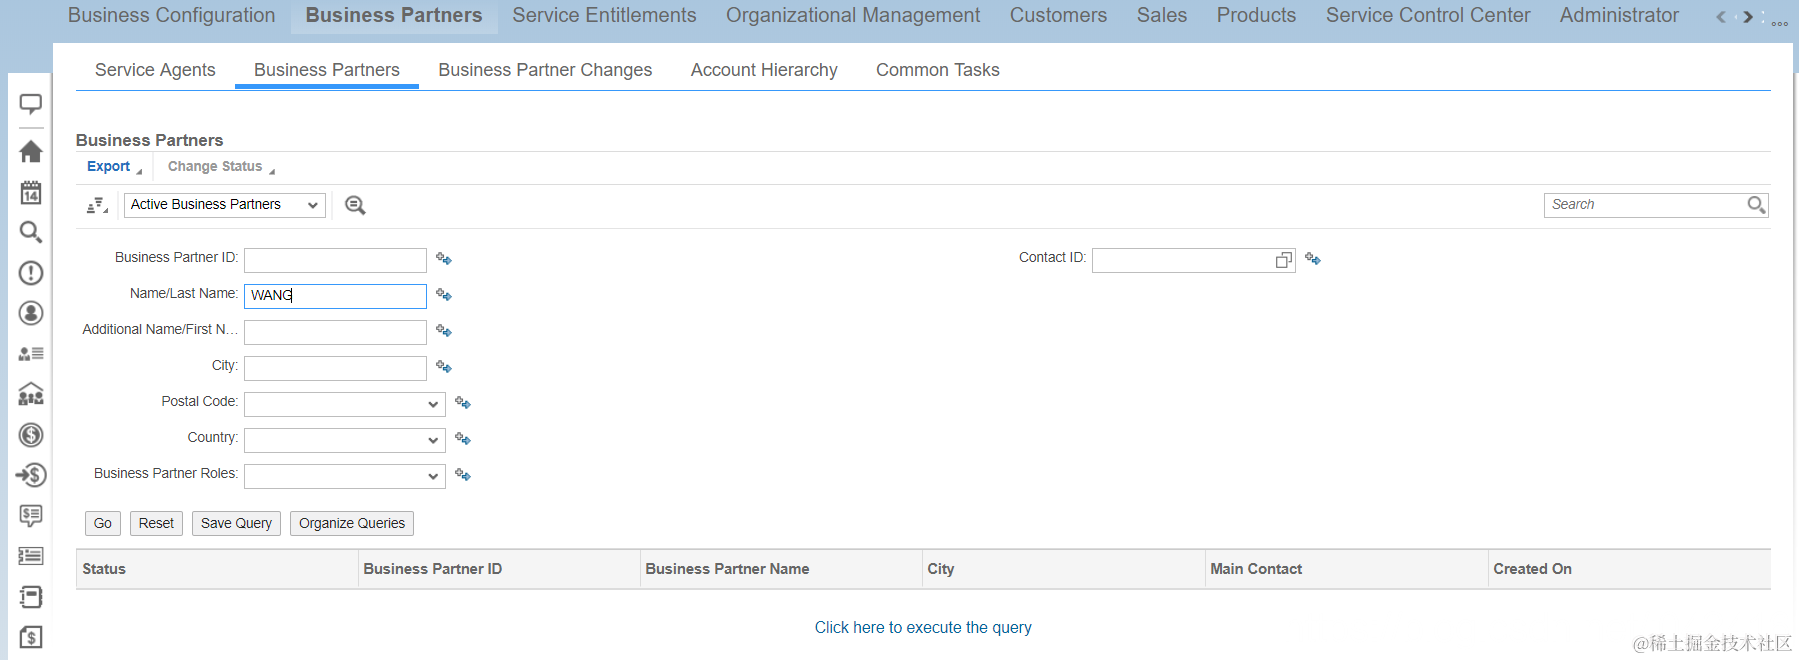Image resolution: width=1799 pixels, height=660 pixels.
Task: Click Organize Queries button
Action: click(352, 523)
